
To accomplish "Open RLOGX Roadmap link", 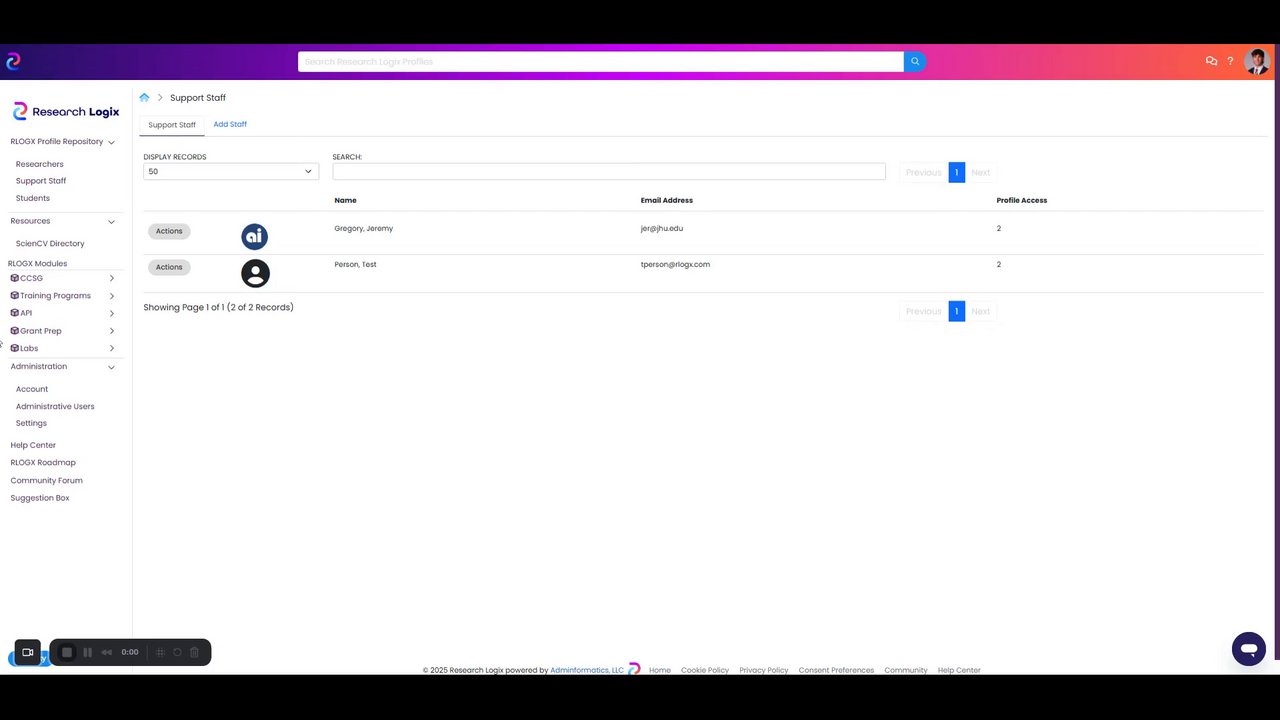I will pyautogui.click(x=43, y=463).
